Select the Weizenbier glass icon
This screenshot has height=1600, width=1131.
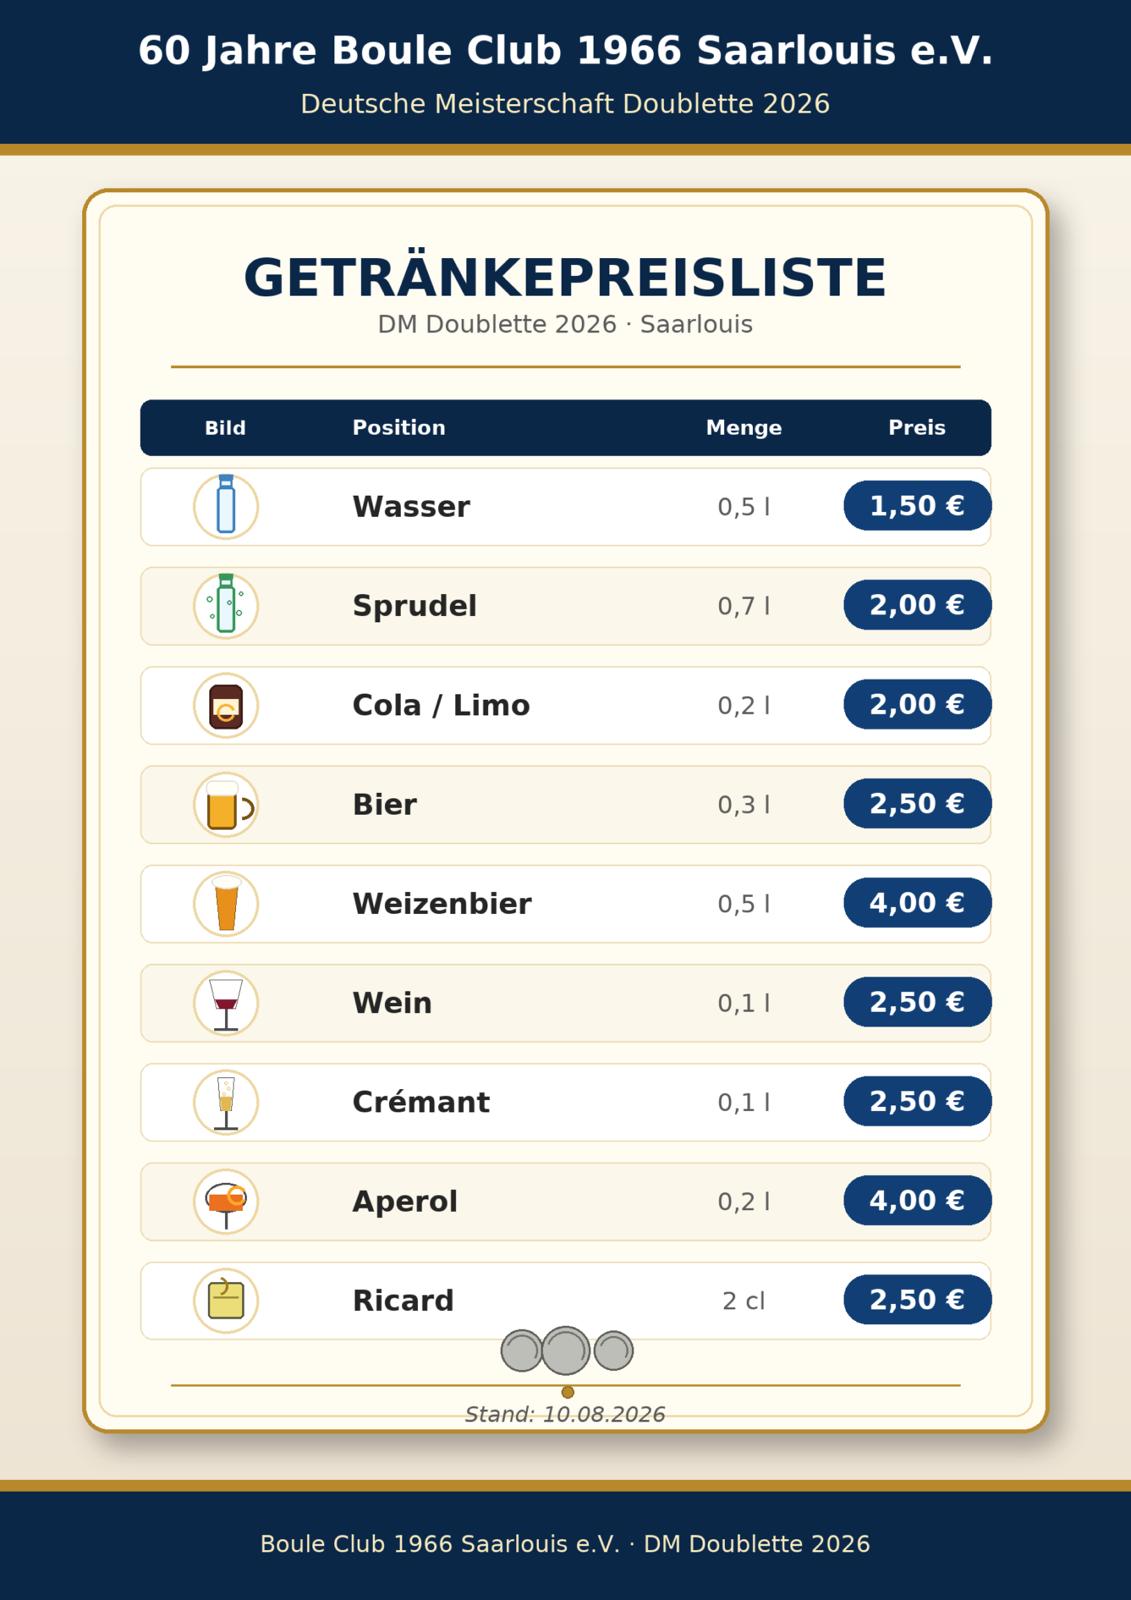(x=226, y=903)
